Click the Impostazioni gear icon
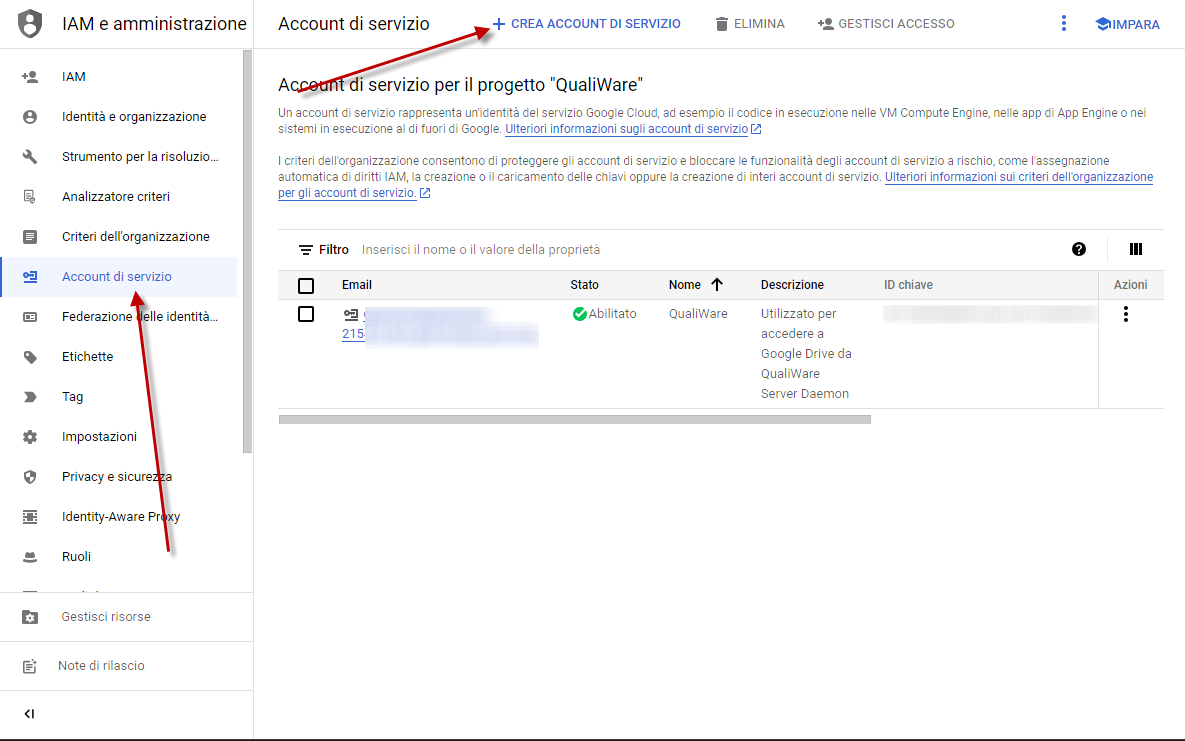 pos(30,437)
